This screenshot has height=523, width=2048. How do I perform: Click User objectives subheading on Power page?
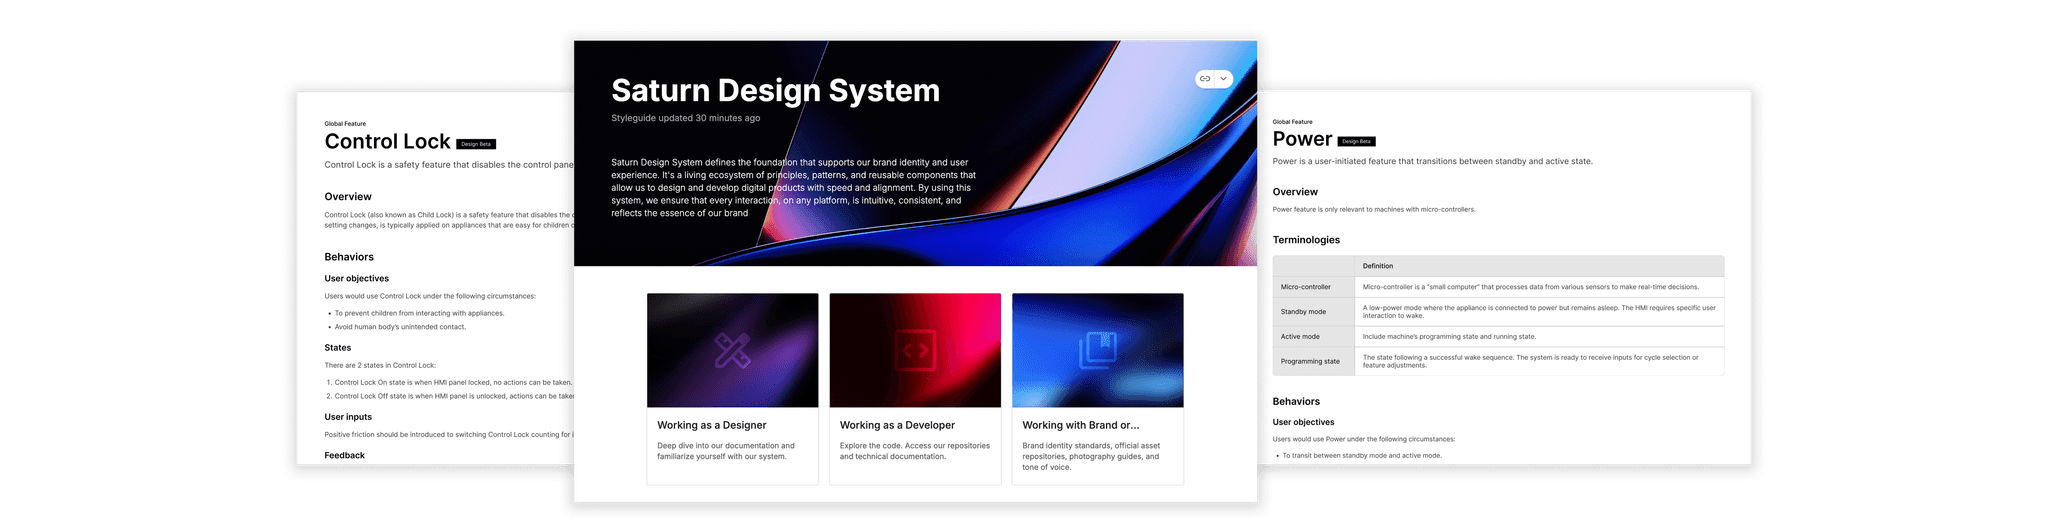(1303, 422)
